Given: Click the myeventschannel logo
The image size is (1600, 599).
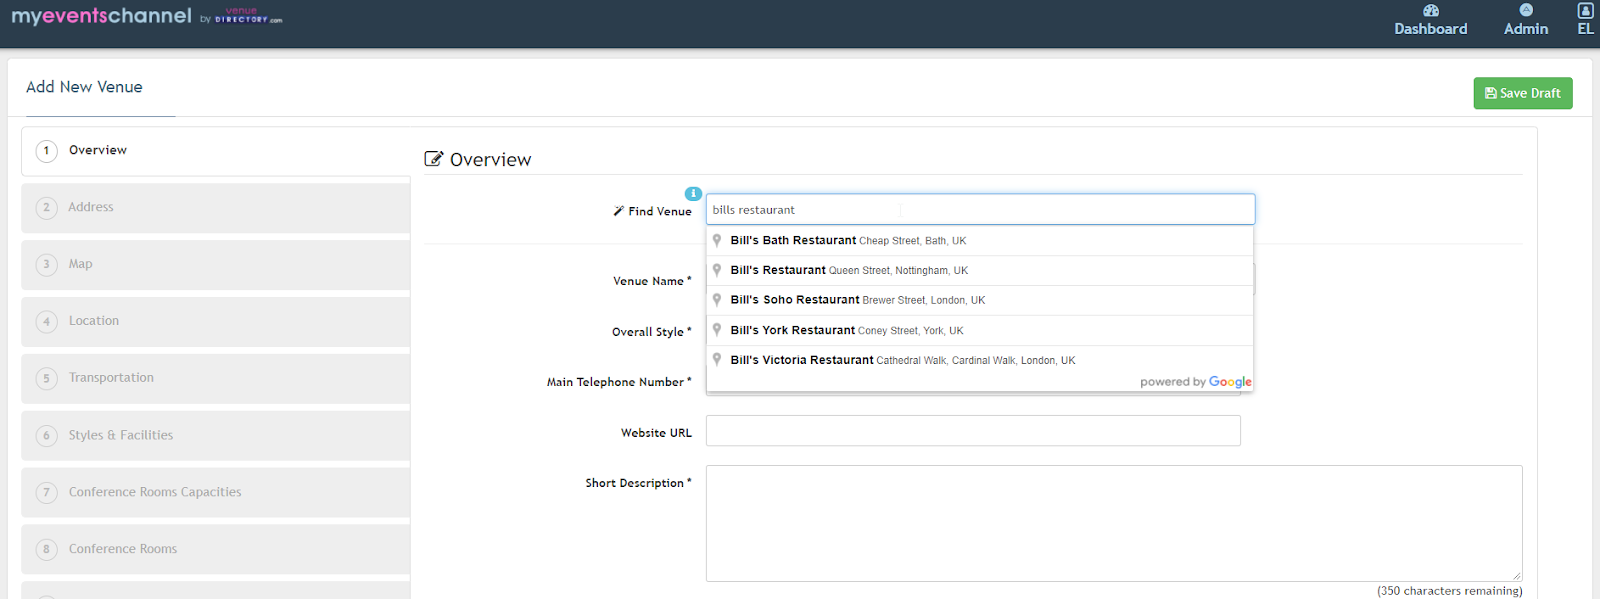Looking at the screenshot, I should coord(101,16).
